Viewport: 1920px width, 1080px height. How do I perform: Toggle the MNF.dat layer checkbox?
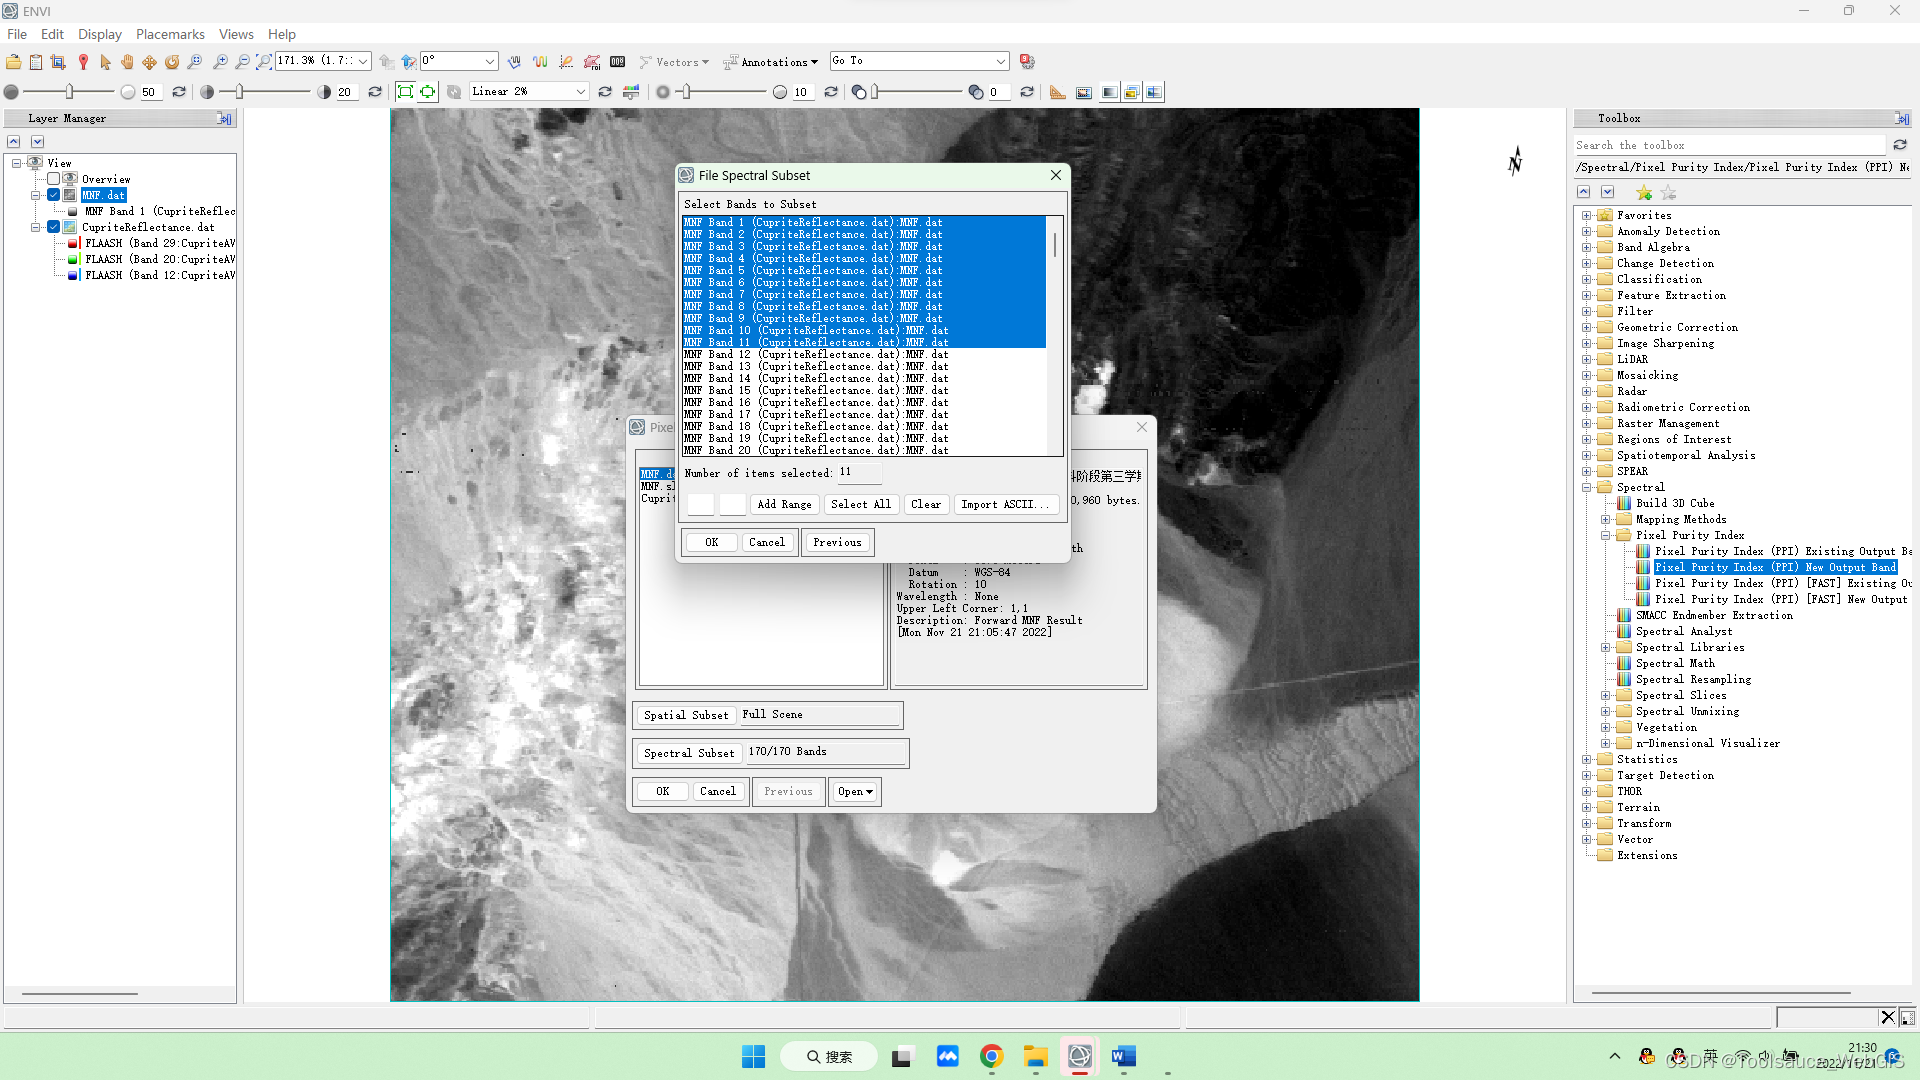(x=54, y=195)
